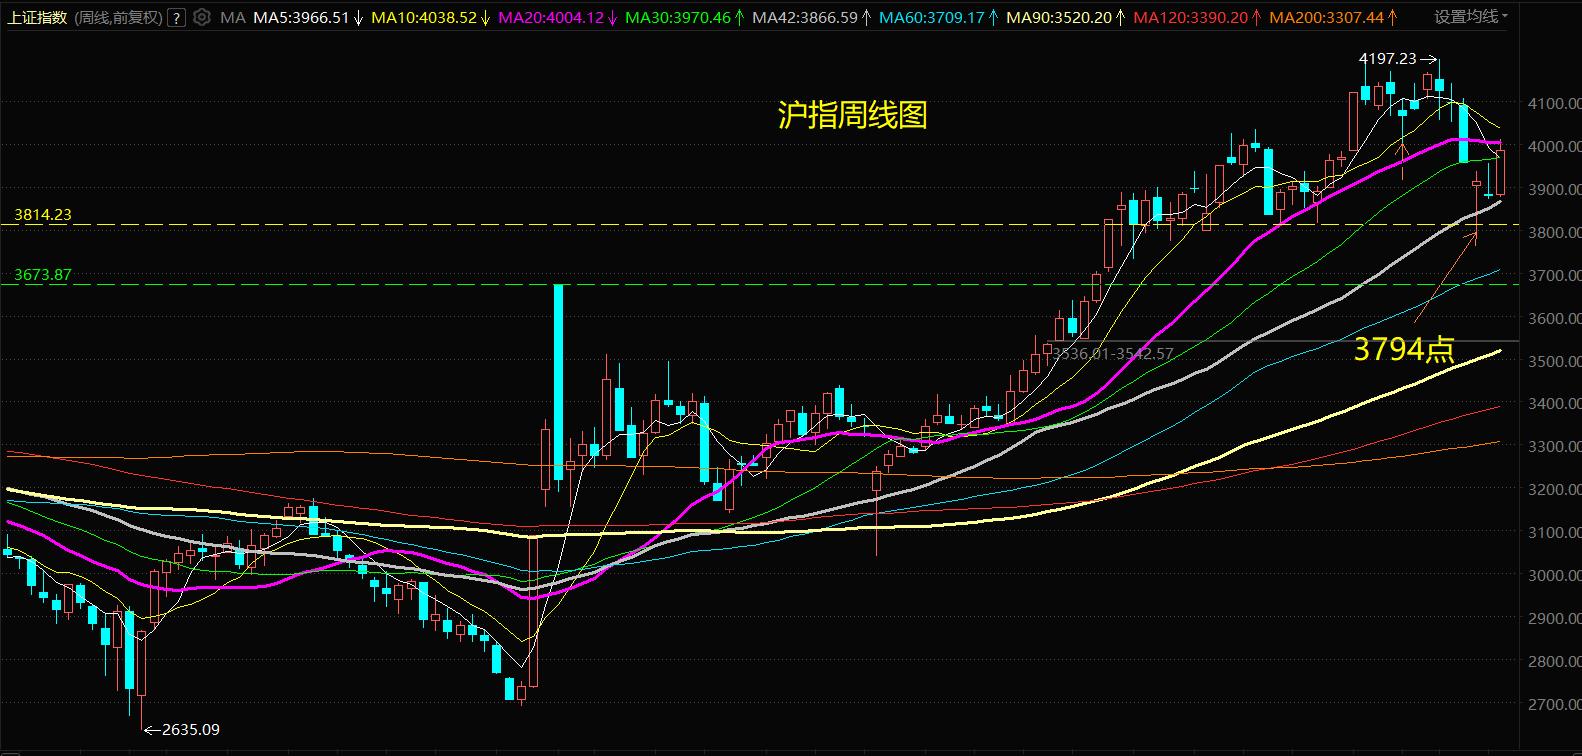Select the (周线,前复权) period label

(x=116, y=17)
